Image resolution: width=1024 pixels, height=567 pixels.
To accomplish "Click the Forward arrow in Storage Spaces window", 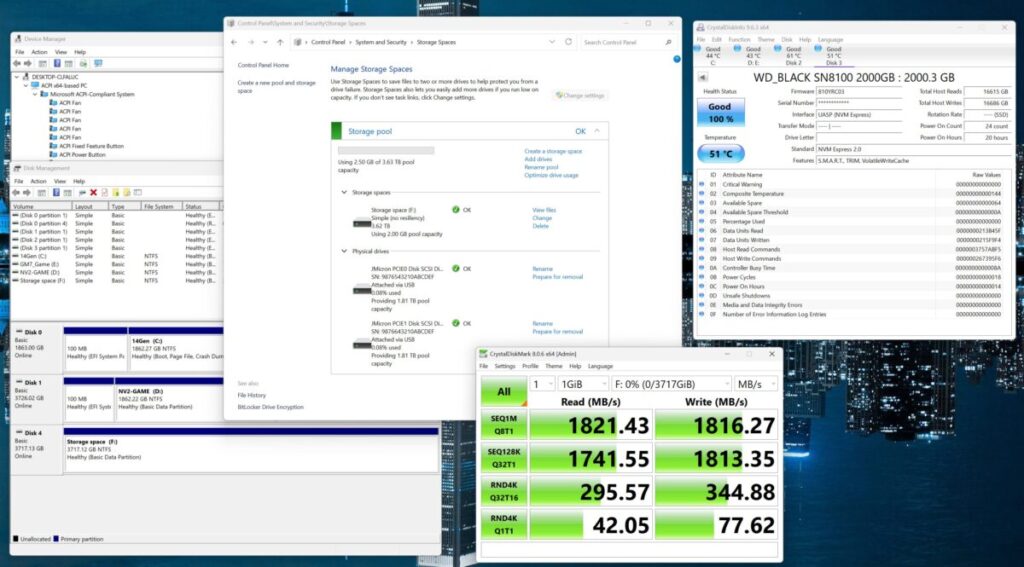I will tap(250, 42).
